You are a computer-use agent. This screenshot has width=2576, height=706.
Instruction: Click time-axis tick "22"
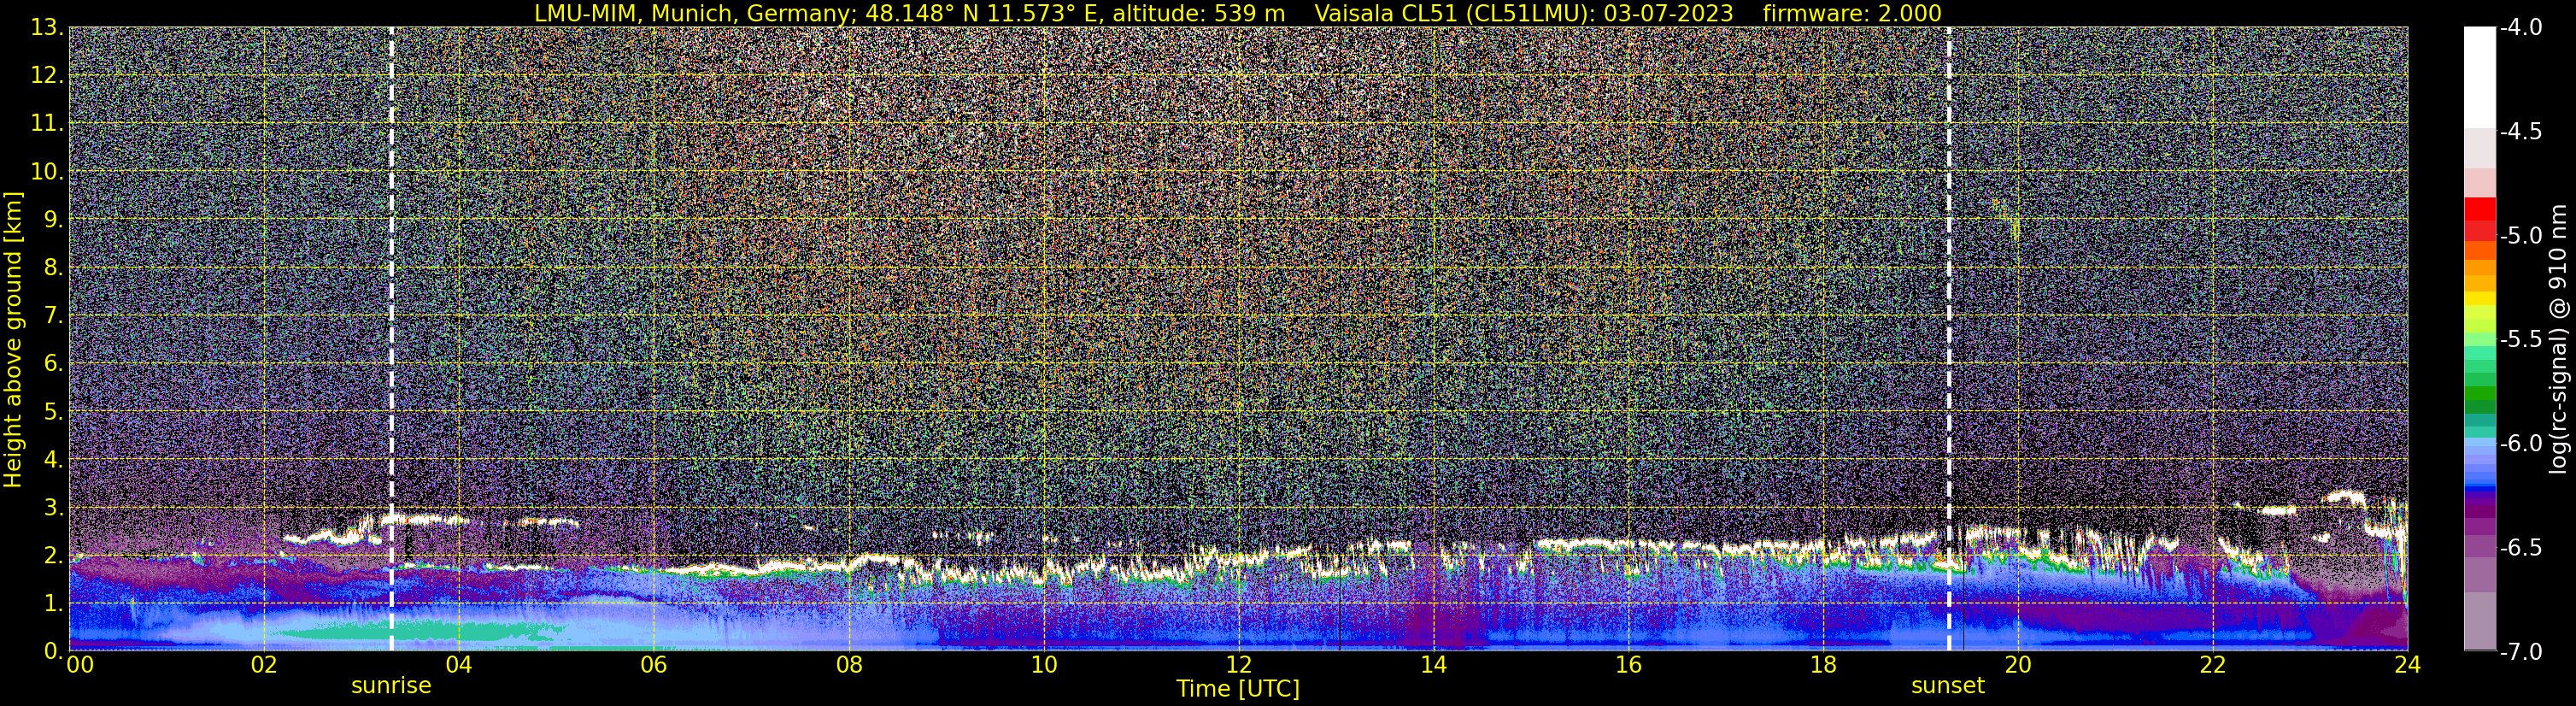[2213, 665]
